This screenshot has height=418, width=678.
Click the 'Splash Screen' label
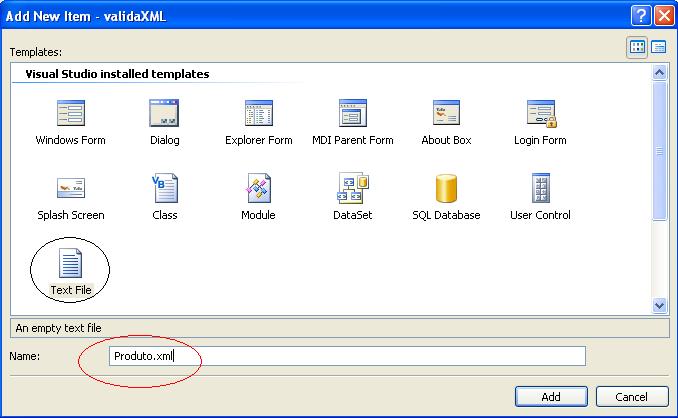tap(70, 215)
